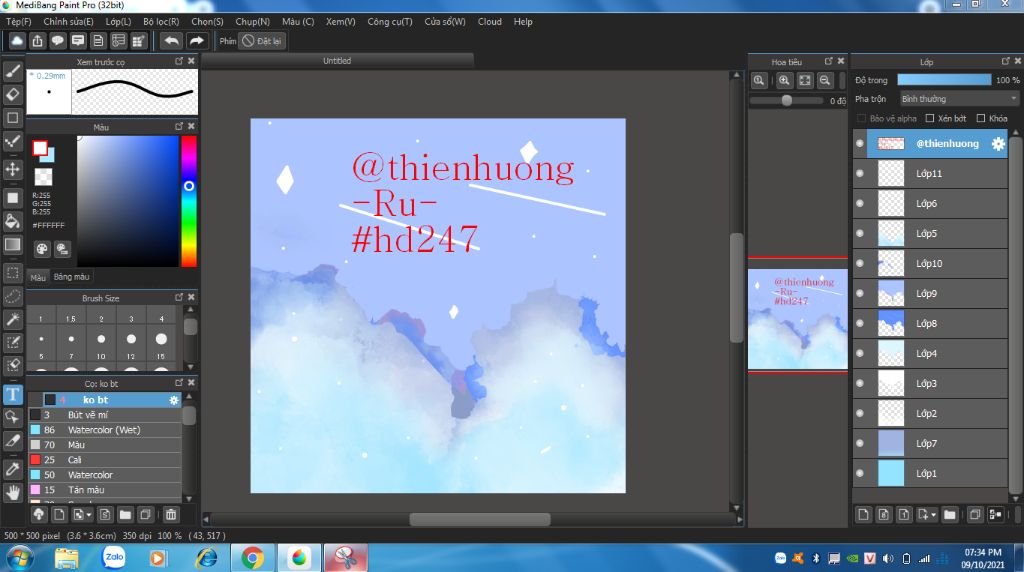Toggle Xén bớt clipping checkbox

[930, 118]
